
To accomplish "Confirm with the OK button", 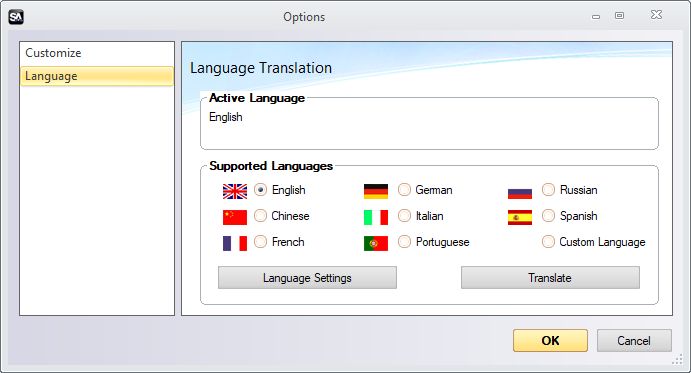I will [550, 340].
